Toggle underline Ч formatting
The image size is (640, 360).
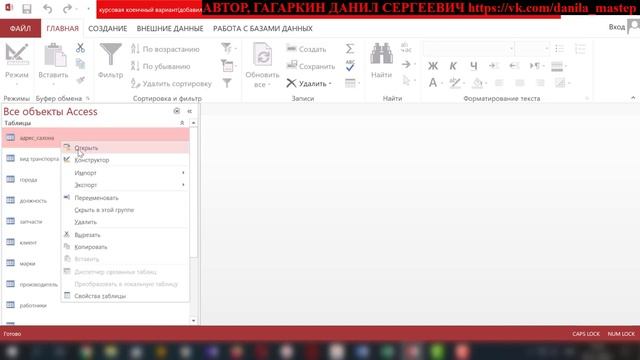tap(473, 66)
